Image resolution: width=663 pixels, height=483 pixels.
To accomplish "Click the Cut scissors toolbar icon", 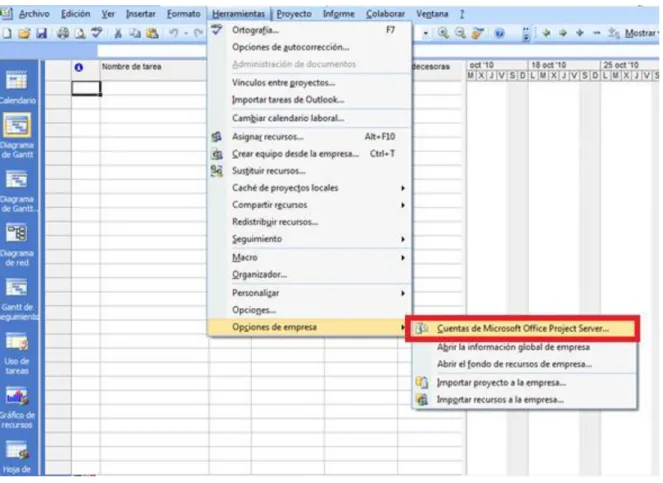I will click(118, 33).
